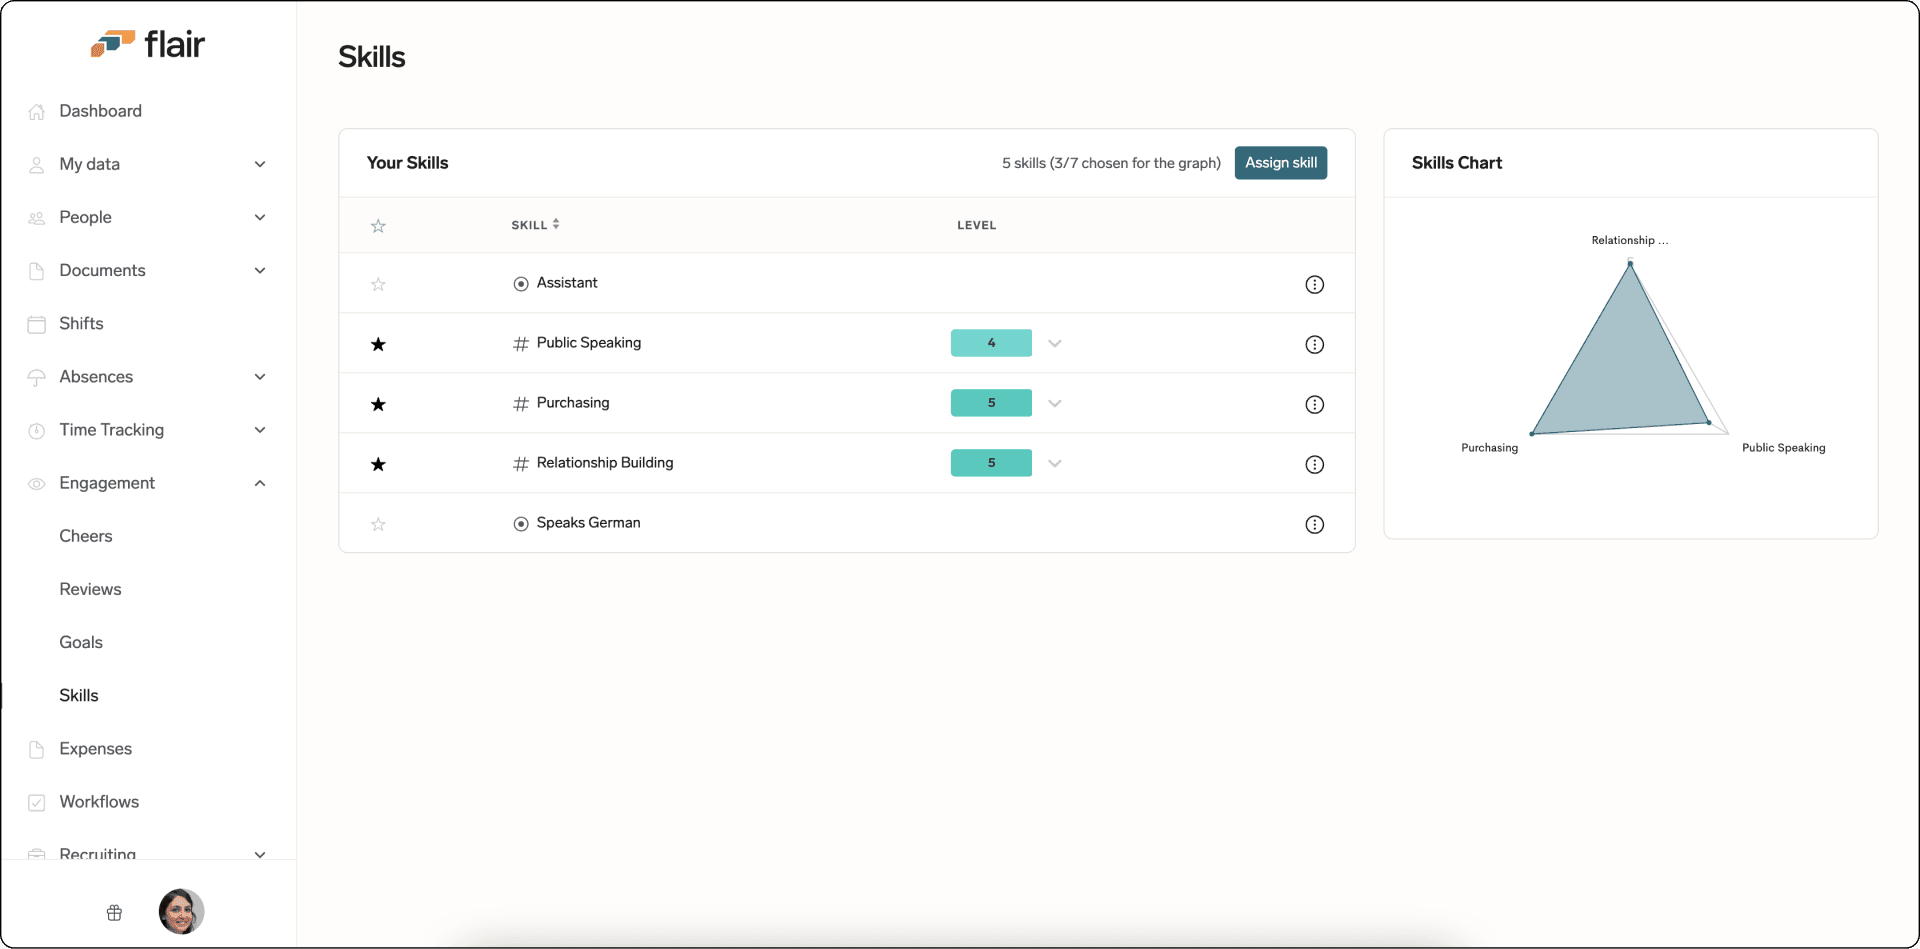
Task: Open Shifts in sidebar
Action: pos(81,324)
